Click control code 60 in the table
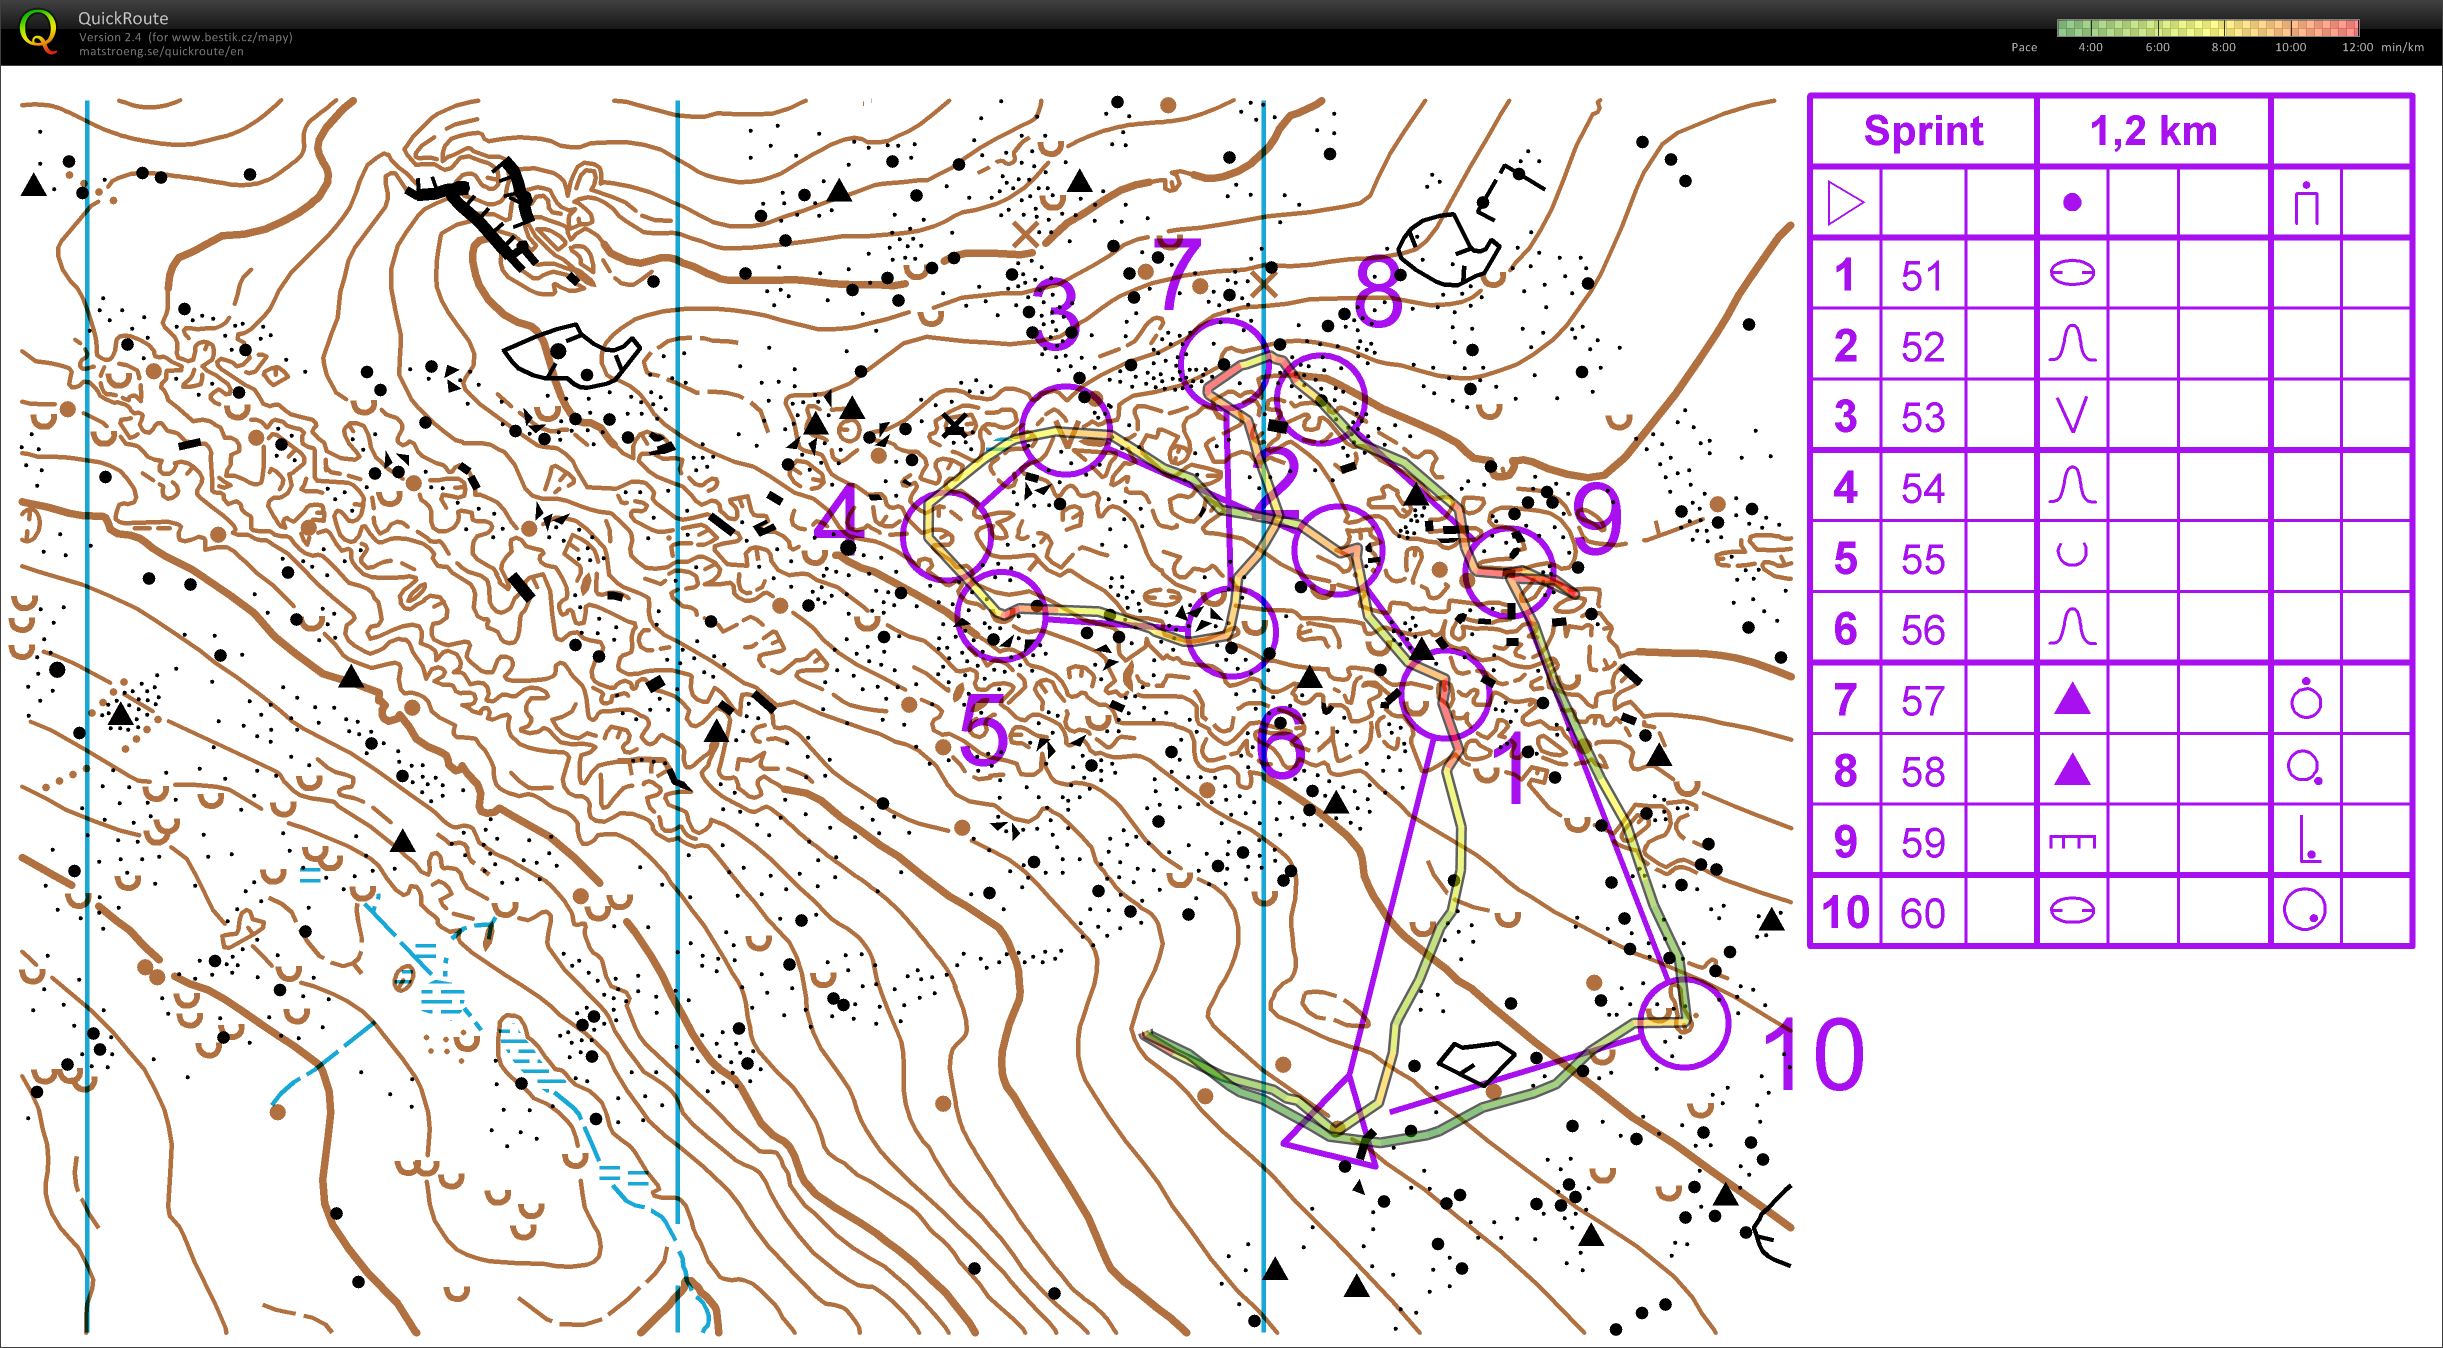 pyautogui.click(x=1922, y=913)
